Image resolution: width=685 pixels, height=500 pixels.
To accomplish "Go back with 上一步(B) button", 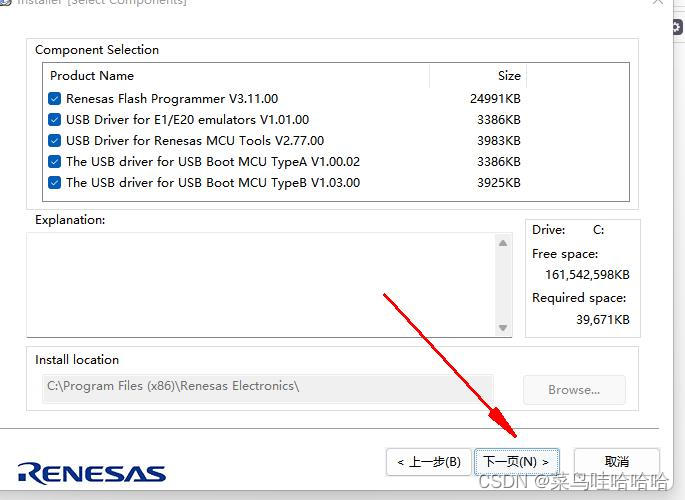I will pyautogui.click(x=429, y=462).
